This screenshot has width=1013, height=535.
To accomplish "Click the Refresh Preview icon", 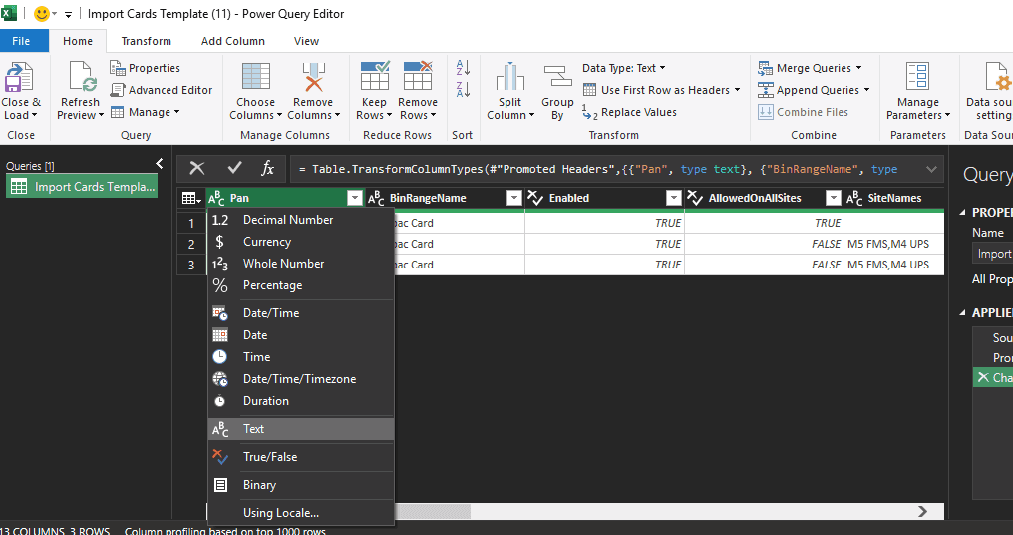I will (x=80, y=78).
